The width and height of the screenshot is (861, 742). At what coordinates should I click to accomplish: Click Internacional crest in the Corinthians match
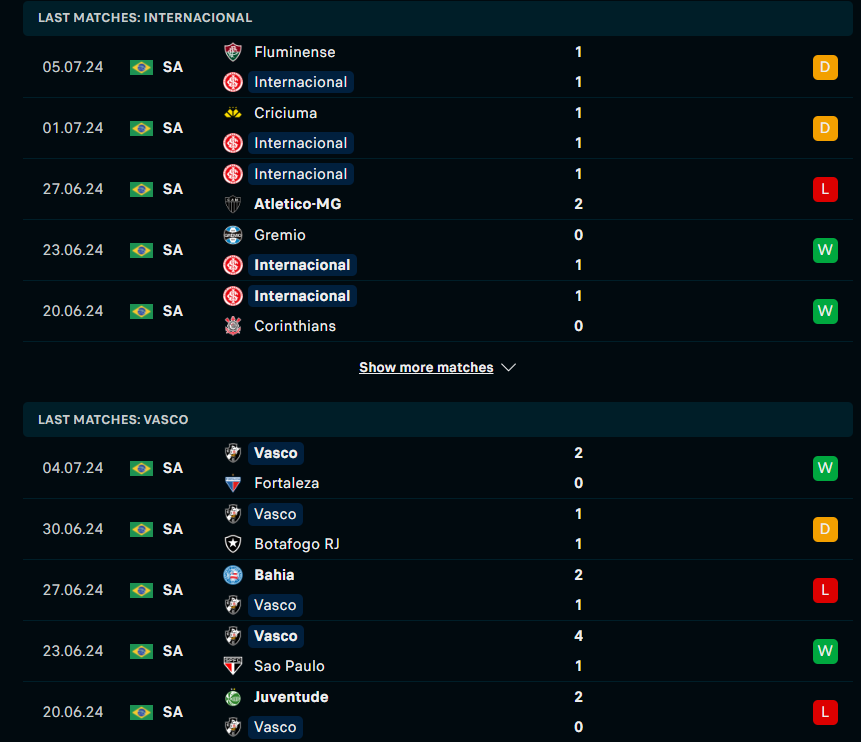click(233, 296)
